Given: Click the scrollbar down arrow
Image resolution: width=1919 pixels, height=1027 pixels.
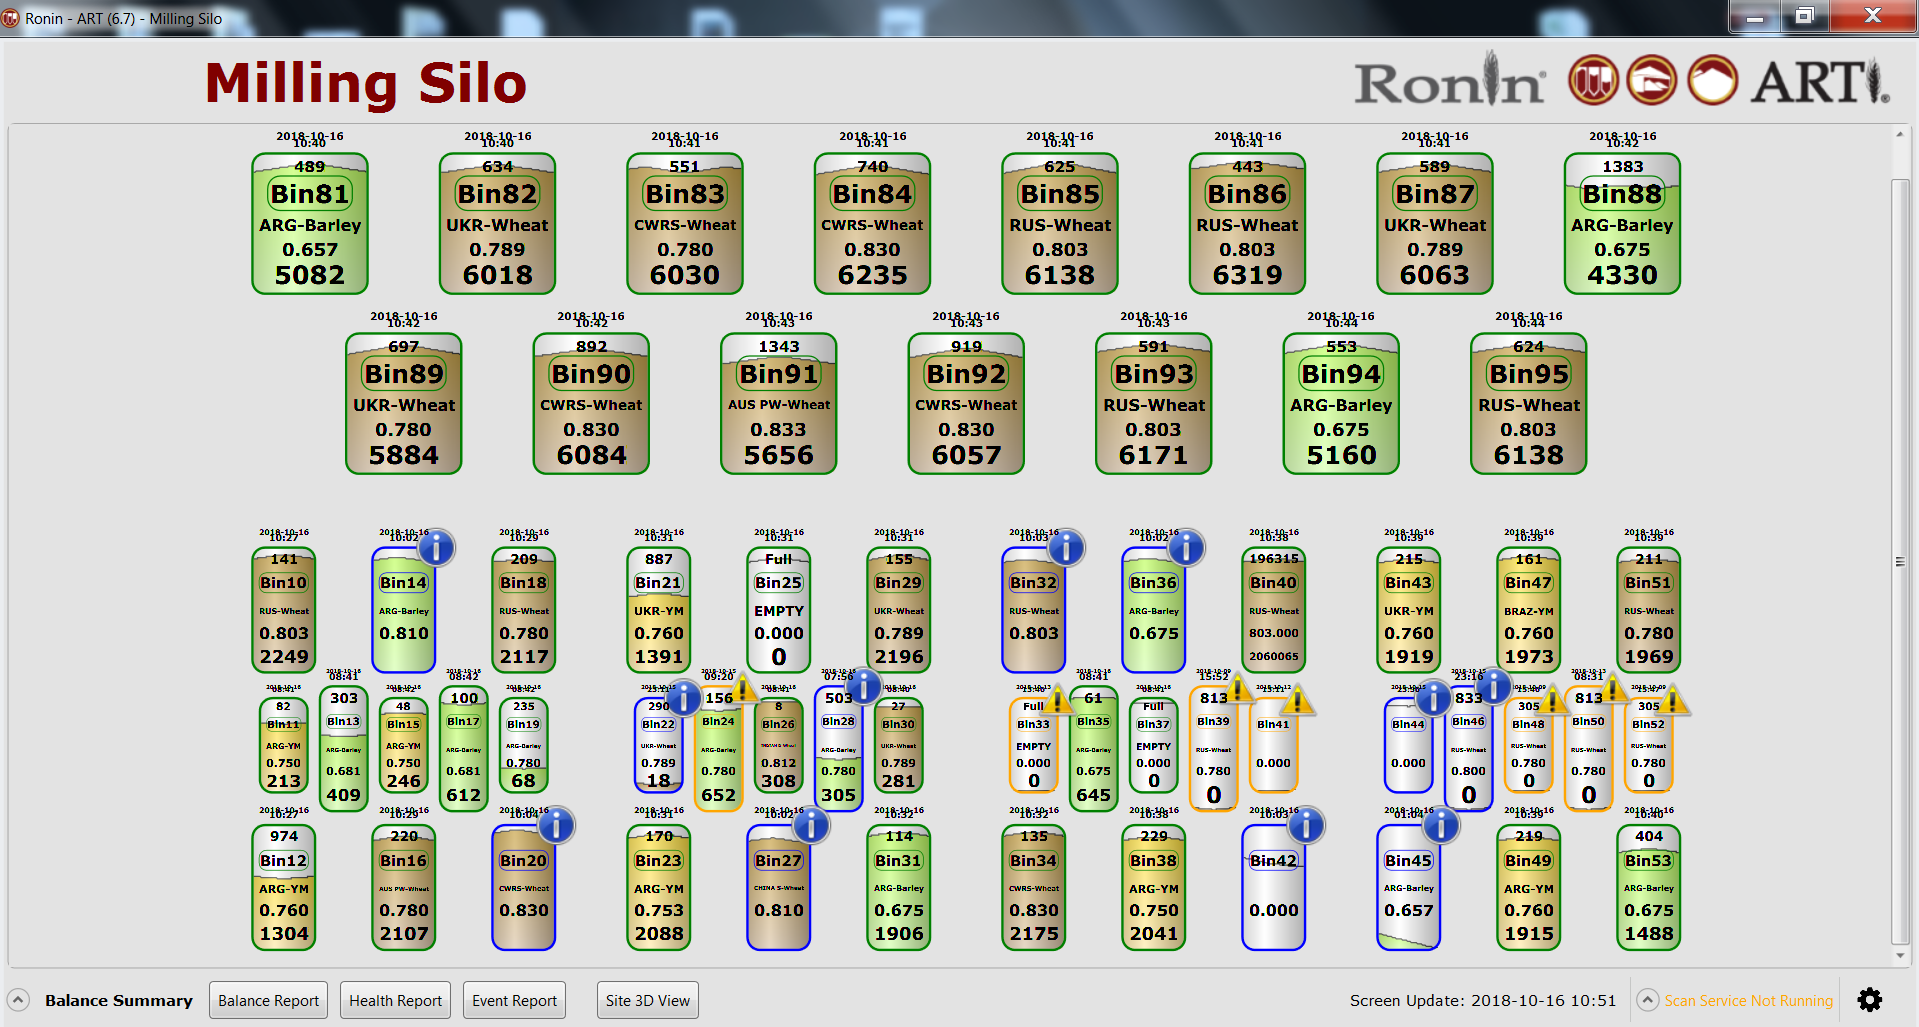Looking at the screenshot, I should 1900,955.
